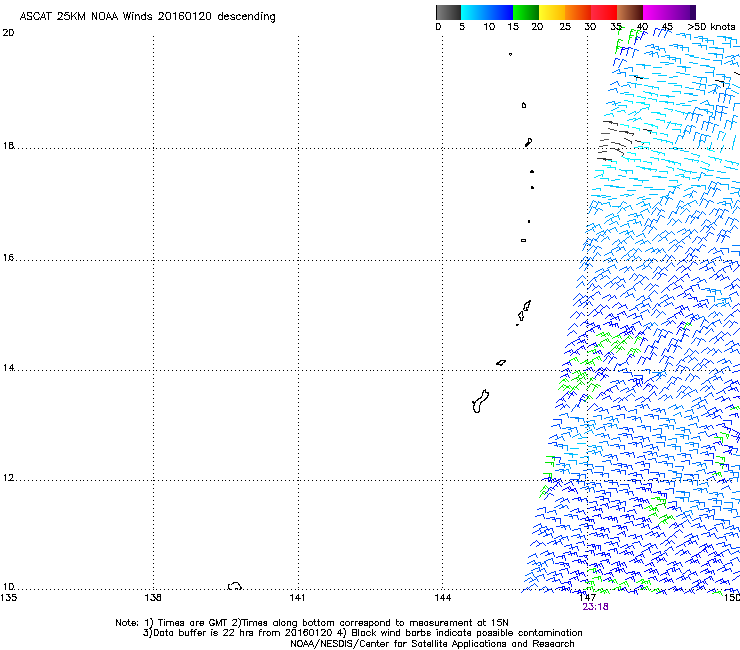
Task: Click the green 15-20 knots legend segment
Action: tap(526, 12)
